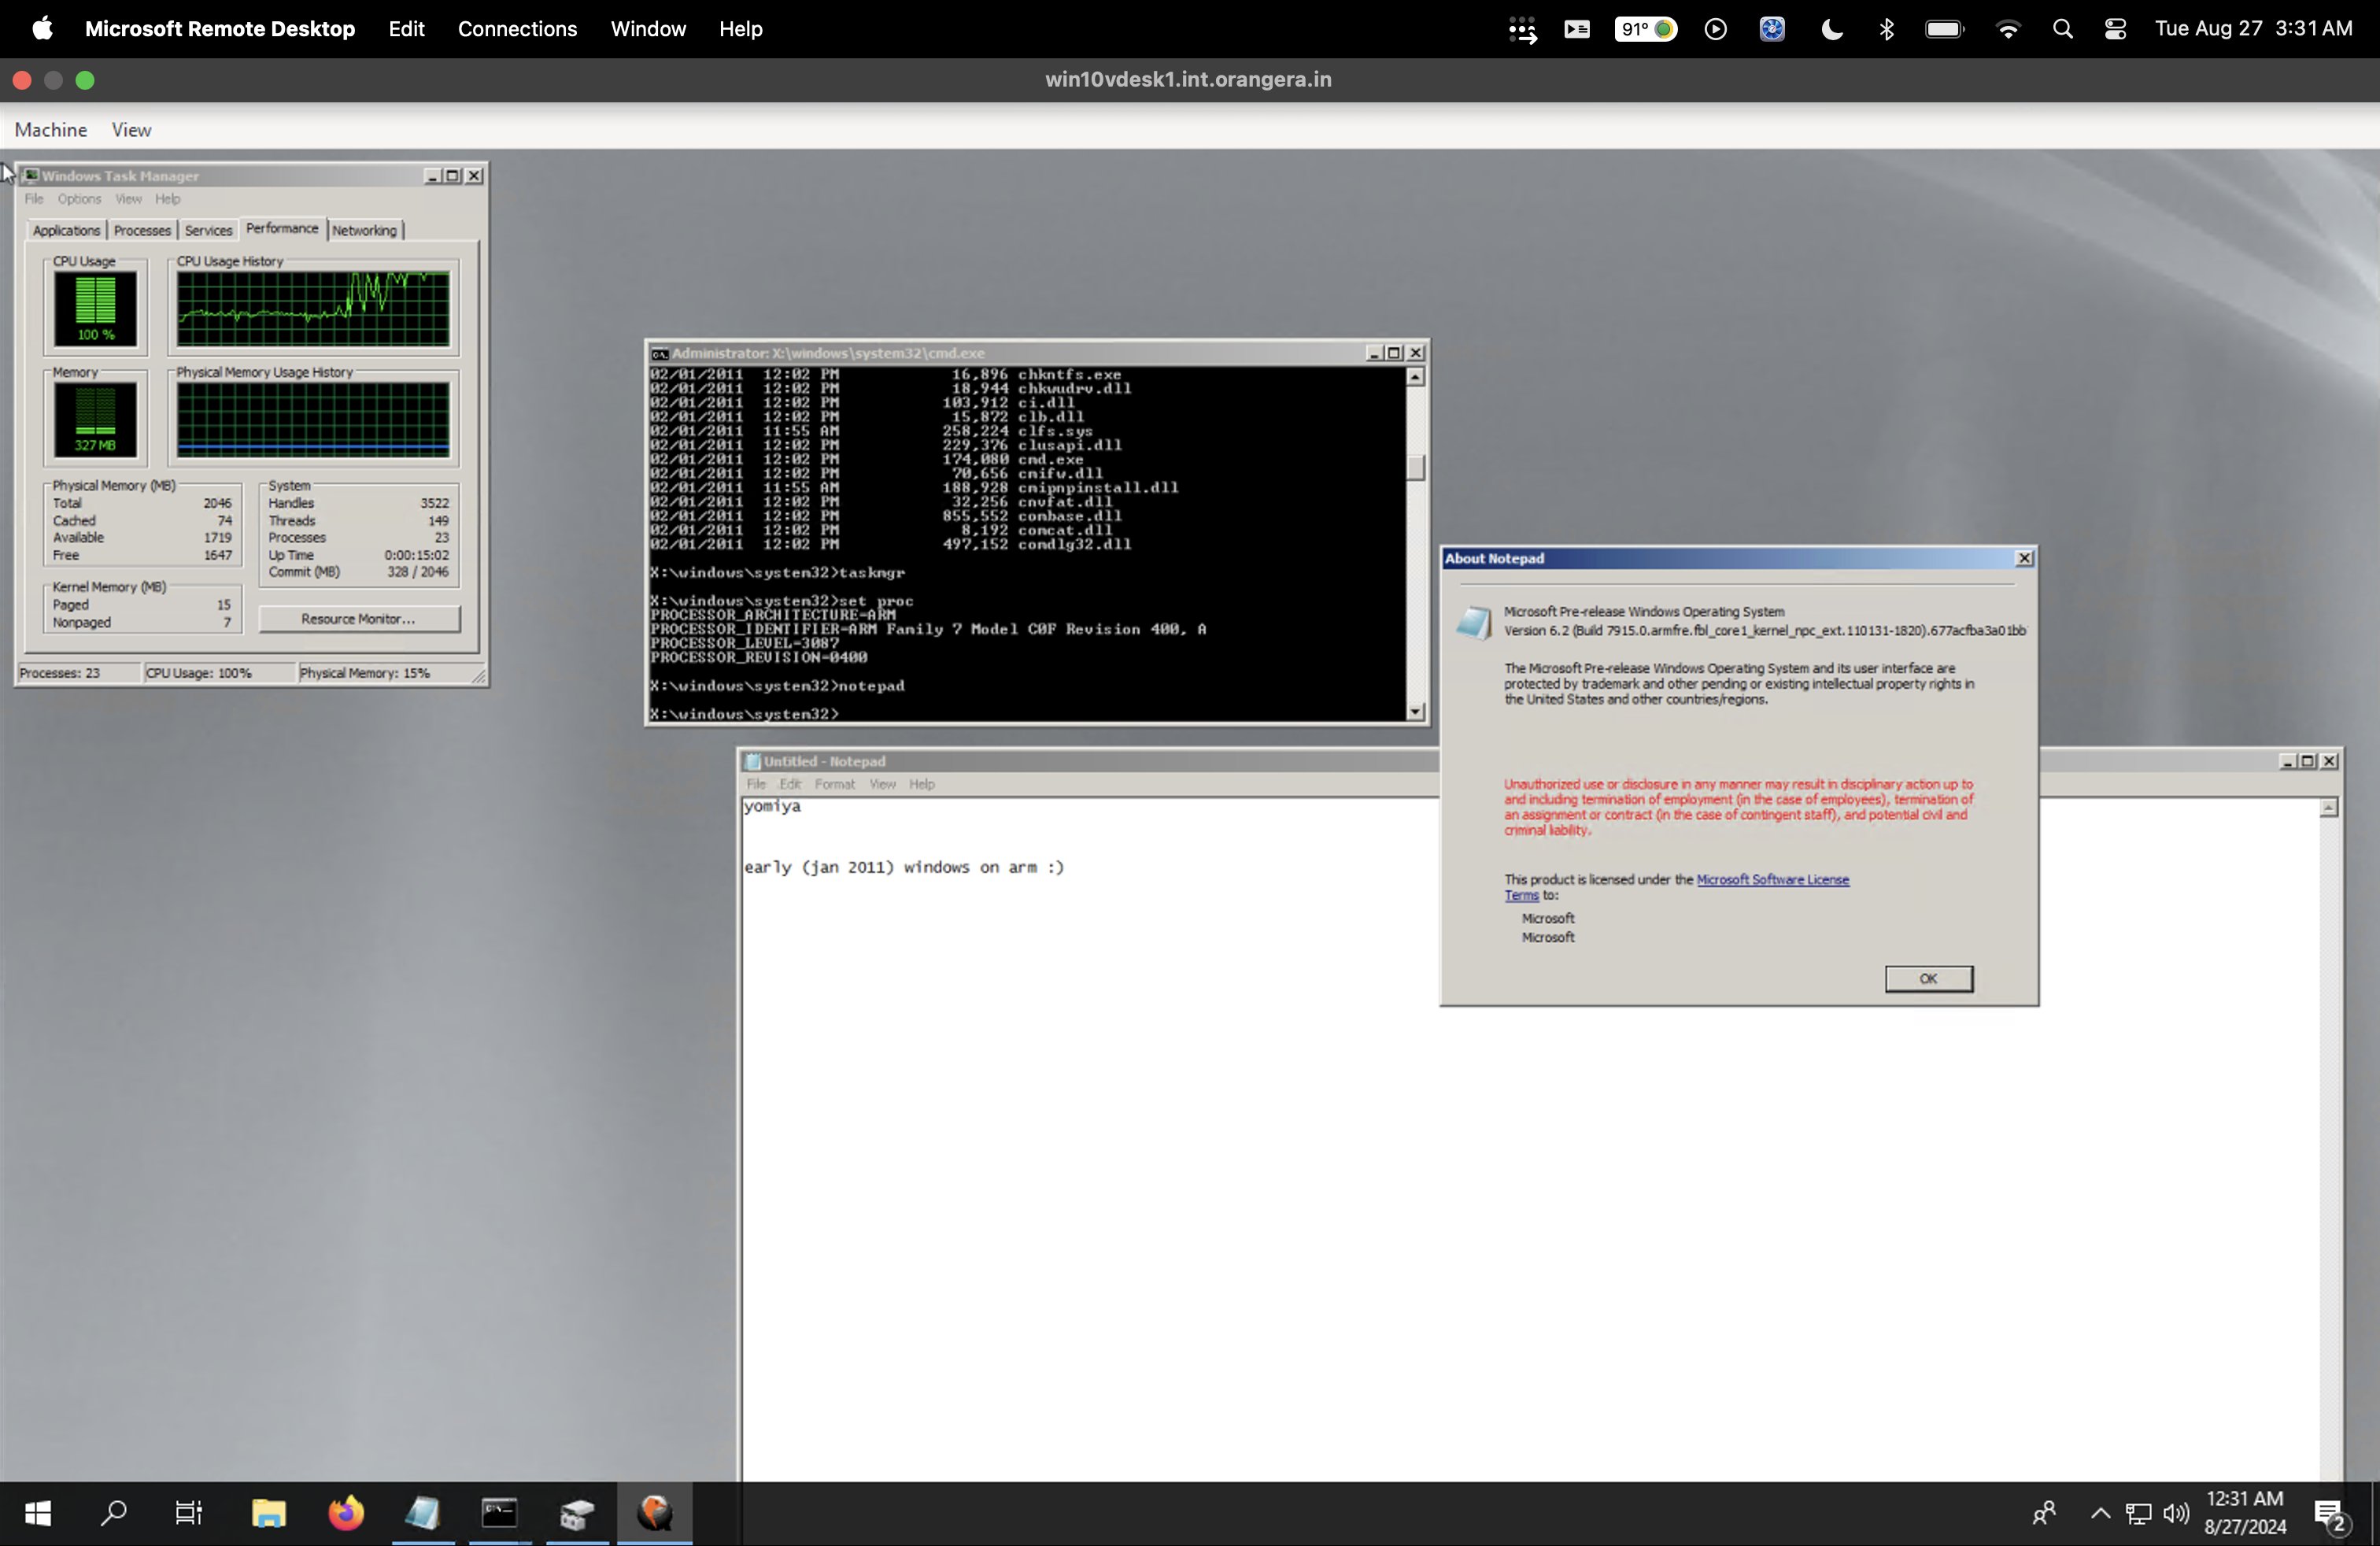Switch to Task Manager Services tab
Viewport: 2380px width, 1546px height.
208,230
